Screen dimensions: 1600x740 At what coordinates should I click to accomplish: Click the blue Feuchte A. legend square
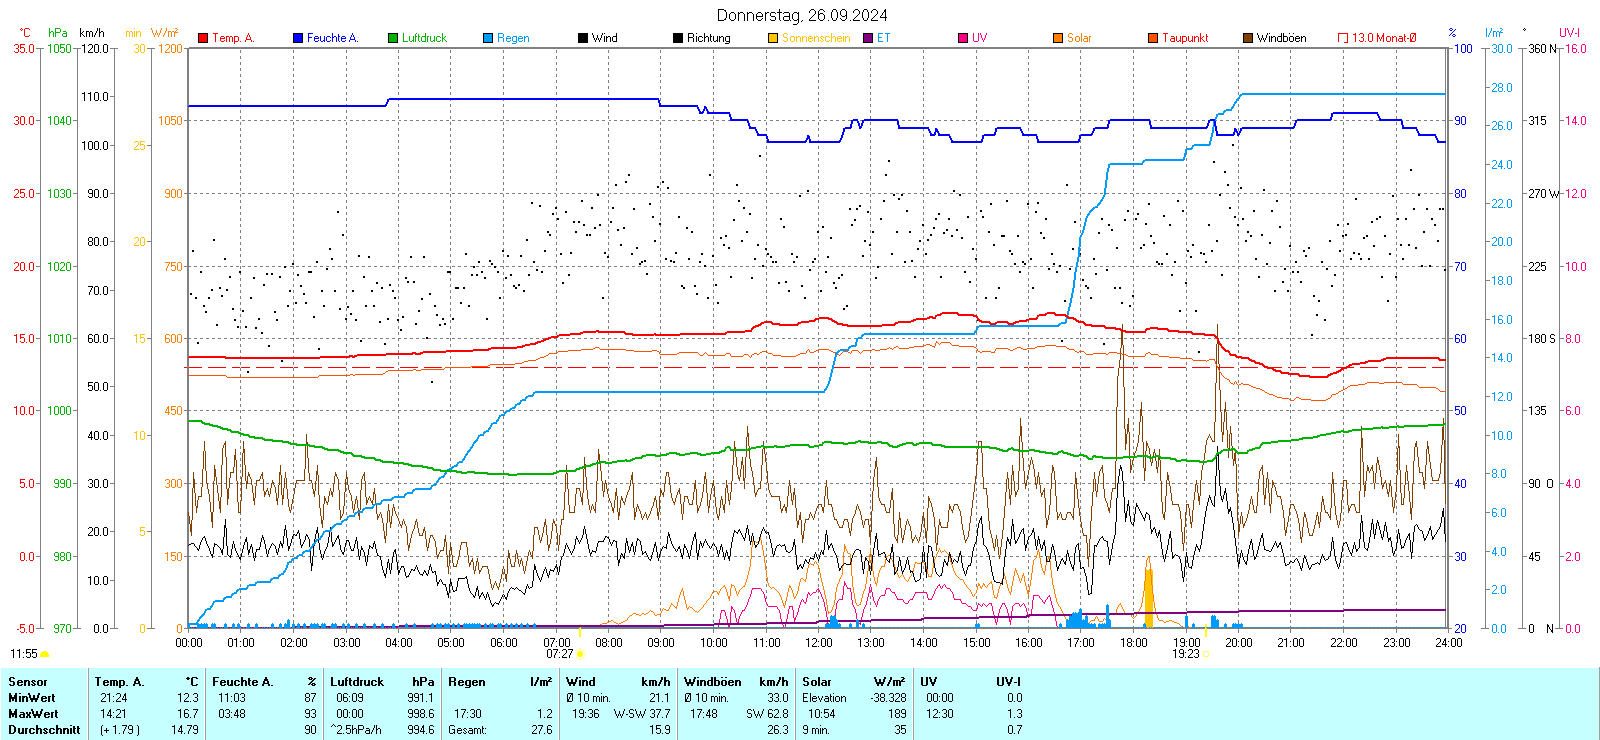(x=298, y=38)
